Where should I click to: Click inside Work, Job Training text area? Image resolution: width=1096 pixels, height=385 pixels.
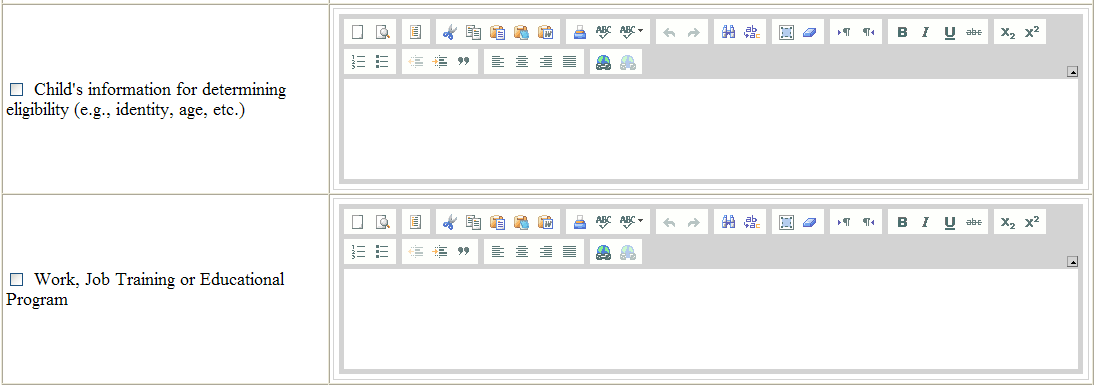click(711, 319)
